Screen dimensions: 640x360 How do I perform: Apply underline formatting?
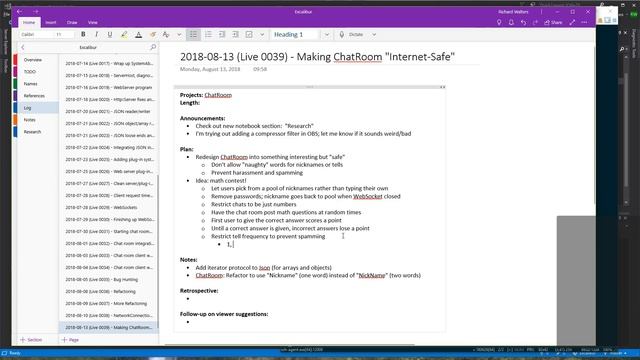tap(110, 34)
